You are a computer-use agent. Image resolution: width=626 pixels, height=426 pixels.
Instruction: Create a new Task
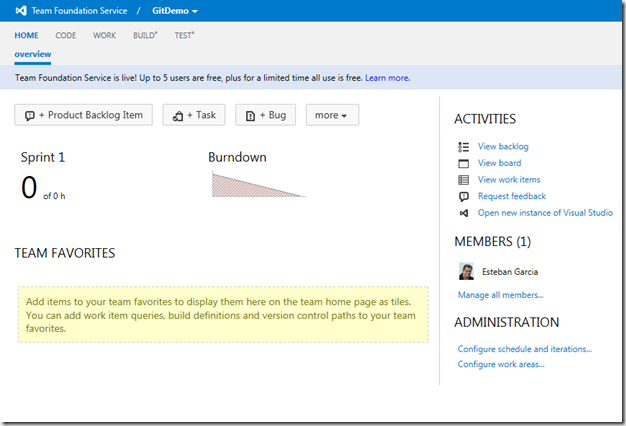click(x=194, y=115)
